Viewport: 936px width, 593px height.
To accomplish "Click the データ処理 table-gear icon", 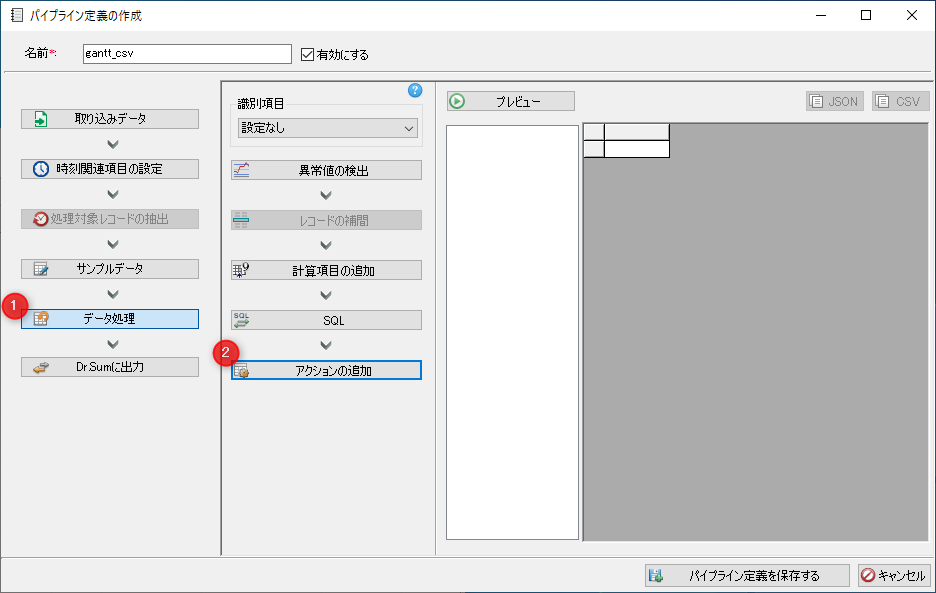I will point(41,319).
